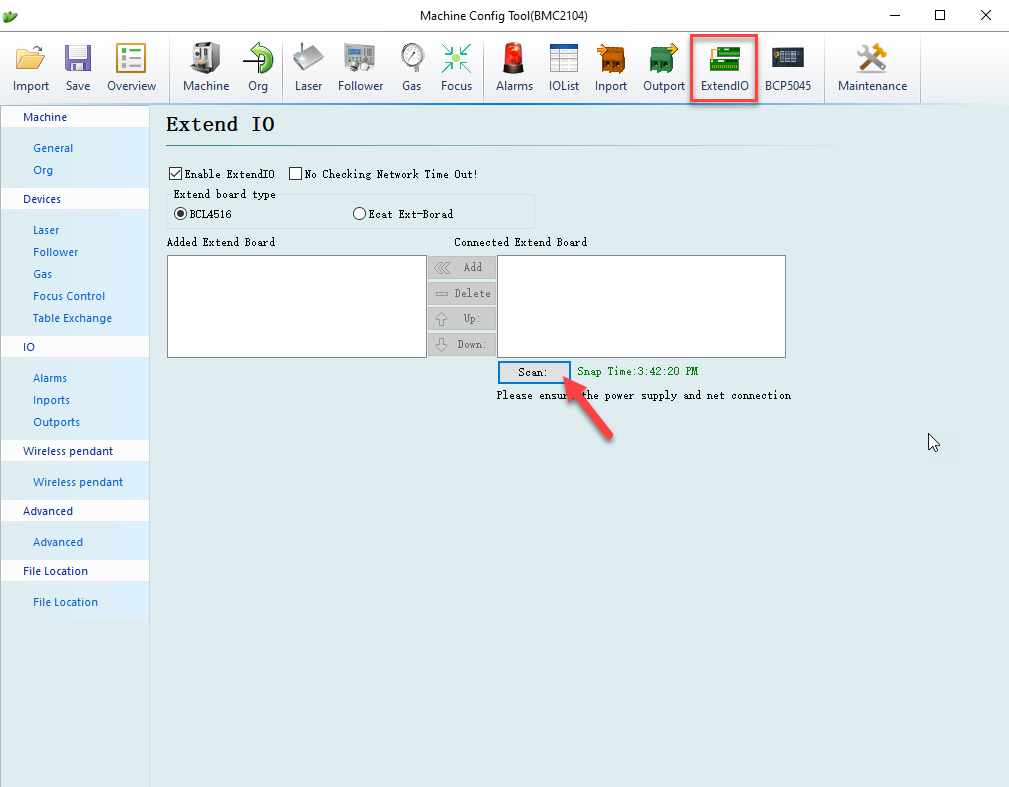Open General in the sidebar
This screenshot has height=787, width=1009.
coord(53,148)
